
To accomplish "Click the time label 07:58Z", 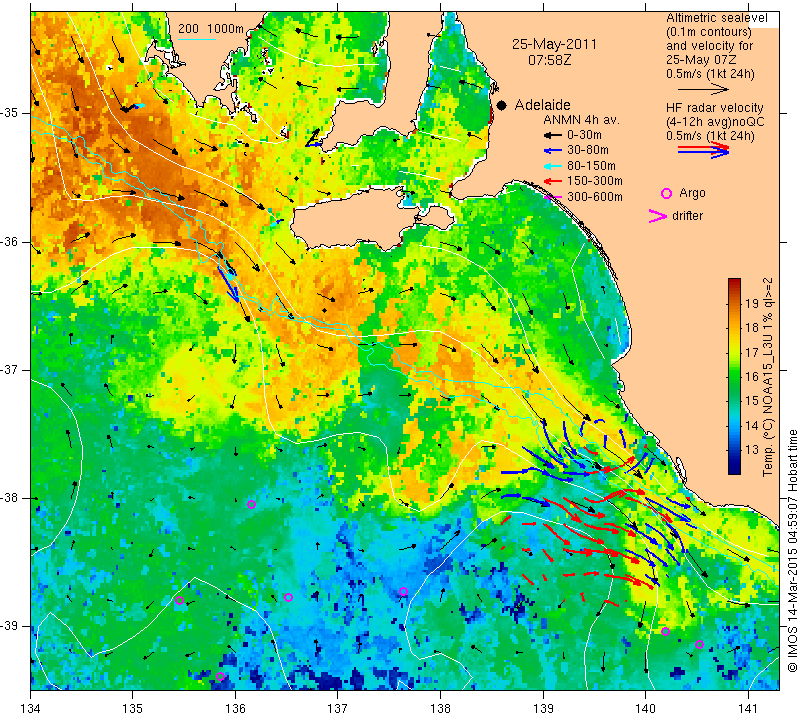I will click(549, 60).
